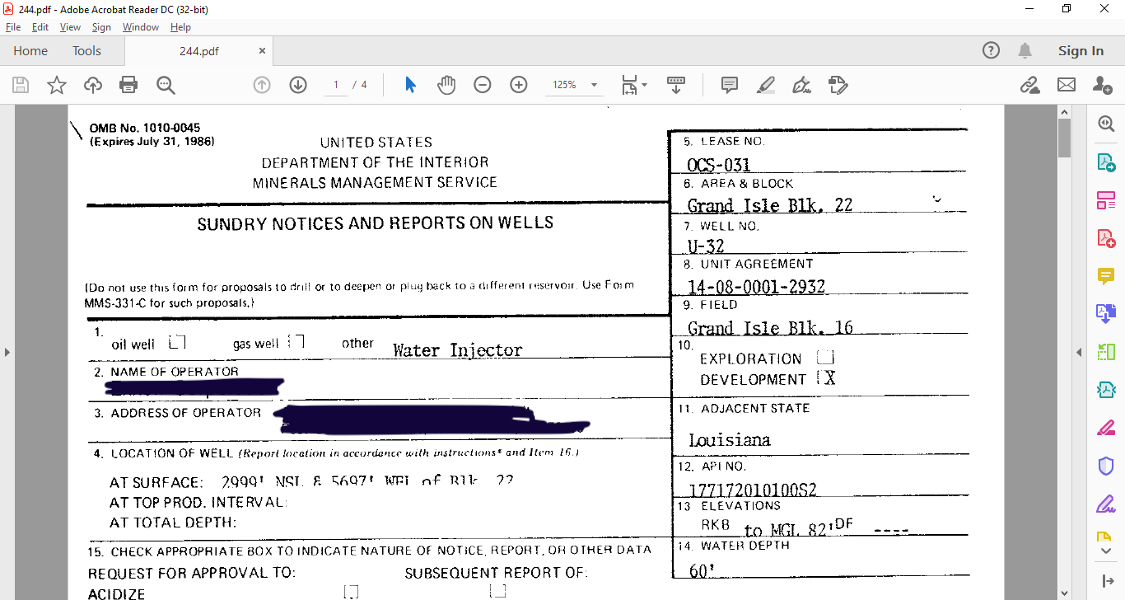Open the Protect tool in the sidebar
The image size is (1125, 600).
point(1104,465)
